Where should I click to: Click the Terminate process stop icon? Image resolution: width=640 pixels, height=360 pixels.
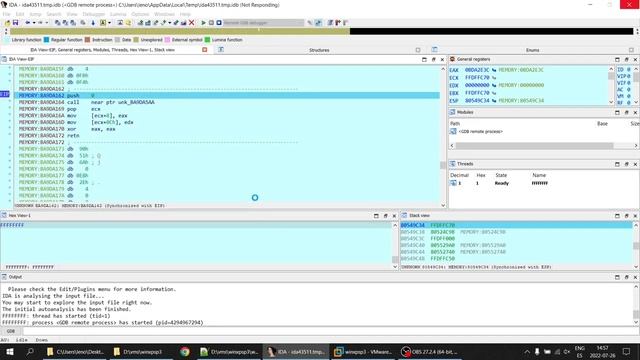(219, 23)
